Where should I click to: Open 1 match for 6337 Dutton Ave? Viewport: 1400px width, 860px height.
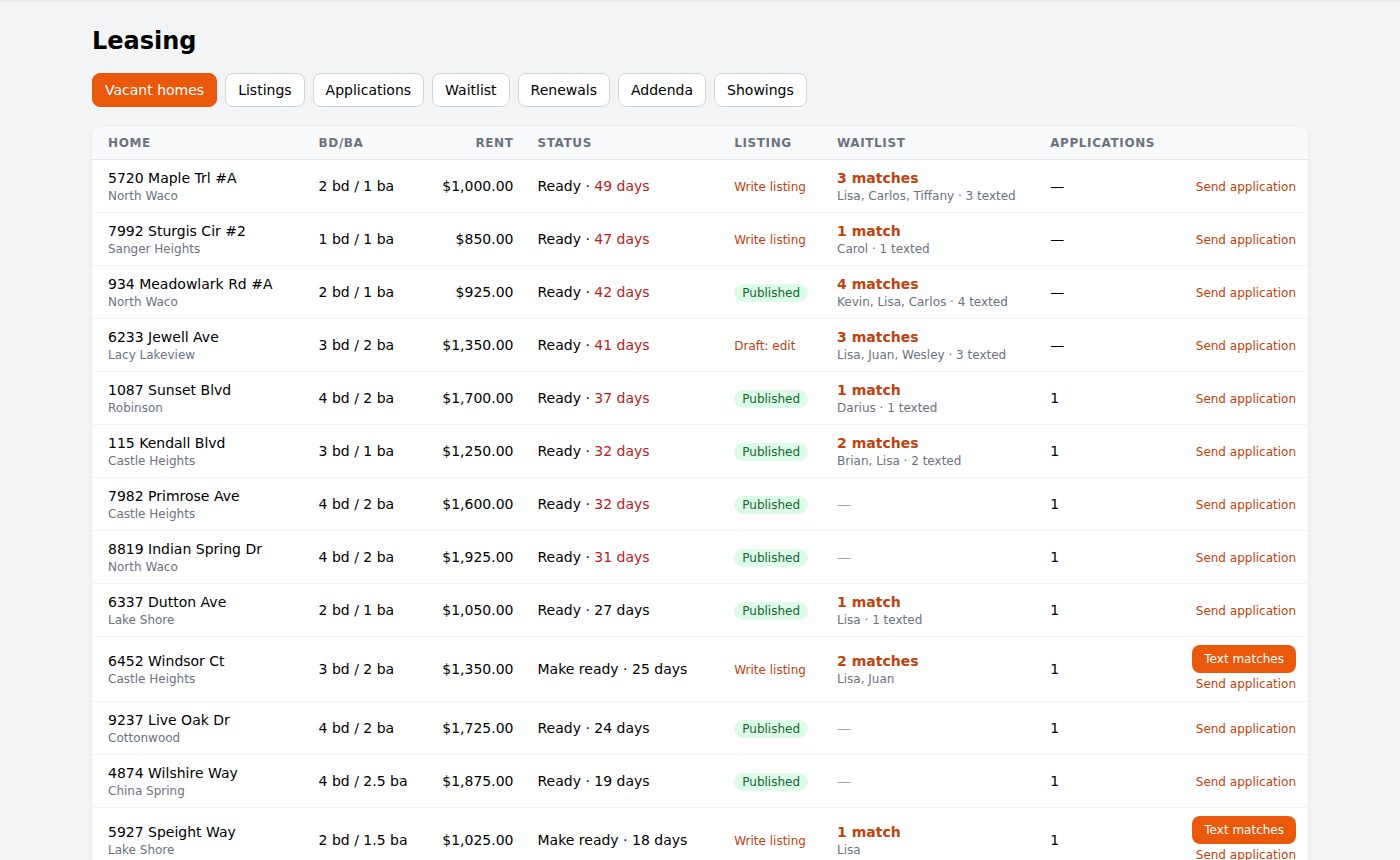tap(868, 602)
